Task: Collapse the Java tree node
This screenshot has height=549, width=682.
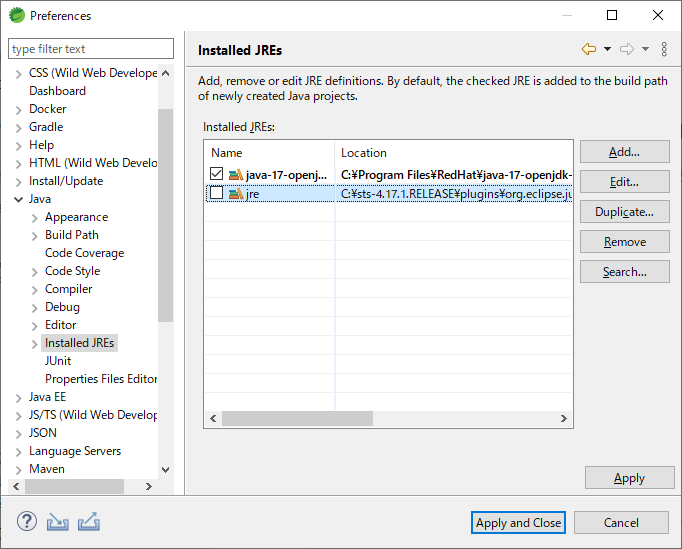Action: click(x=18, y=200)
